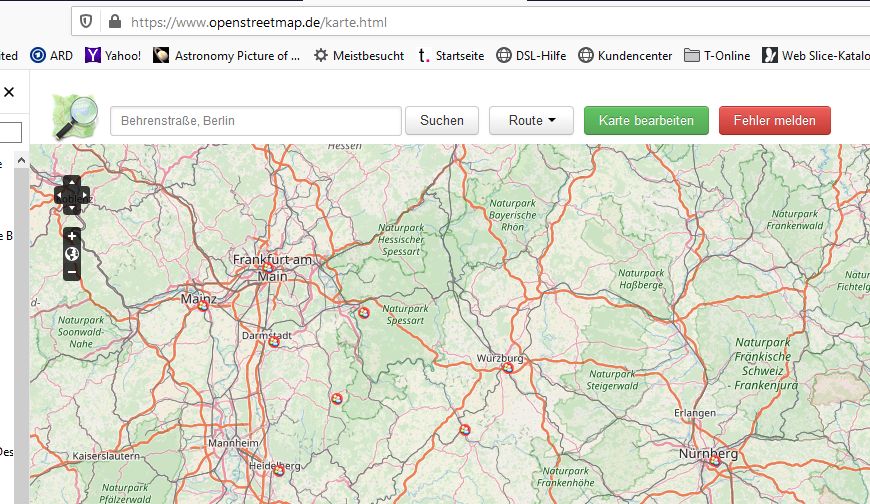Open the ARD bookmark
The width and height of the screenshot is (870, 504).
coord(52,56)
